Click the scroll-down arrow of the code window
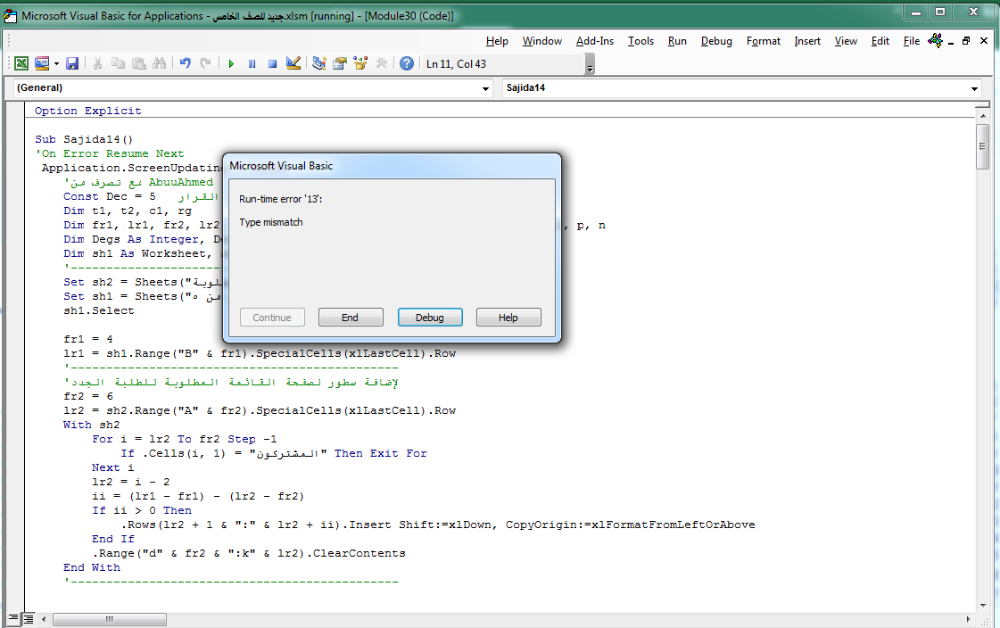Screen dimensions: 1000x628 click(982, 605)
